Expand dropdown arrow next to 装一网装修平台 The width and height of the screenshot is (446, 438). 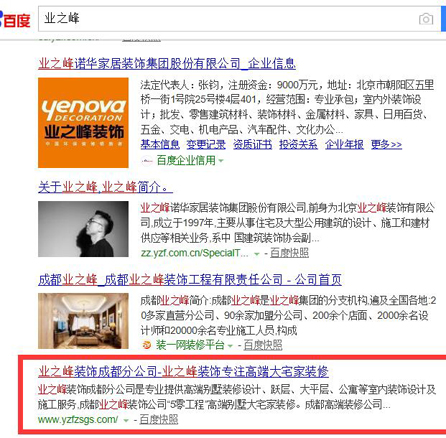[x=230, y=346]
